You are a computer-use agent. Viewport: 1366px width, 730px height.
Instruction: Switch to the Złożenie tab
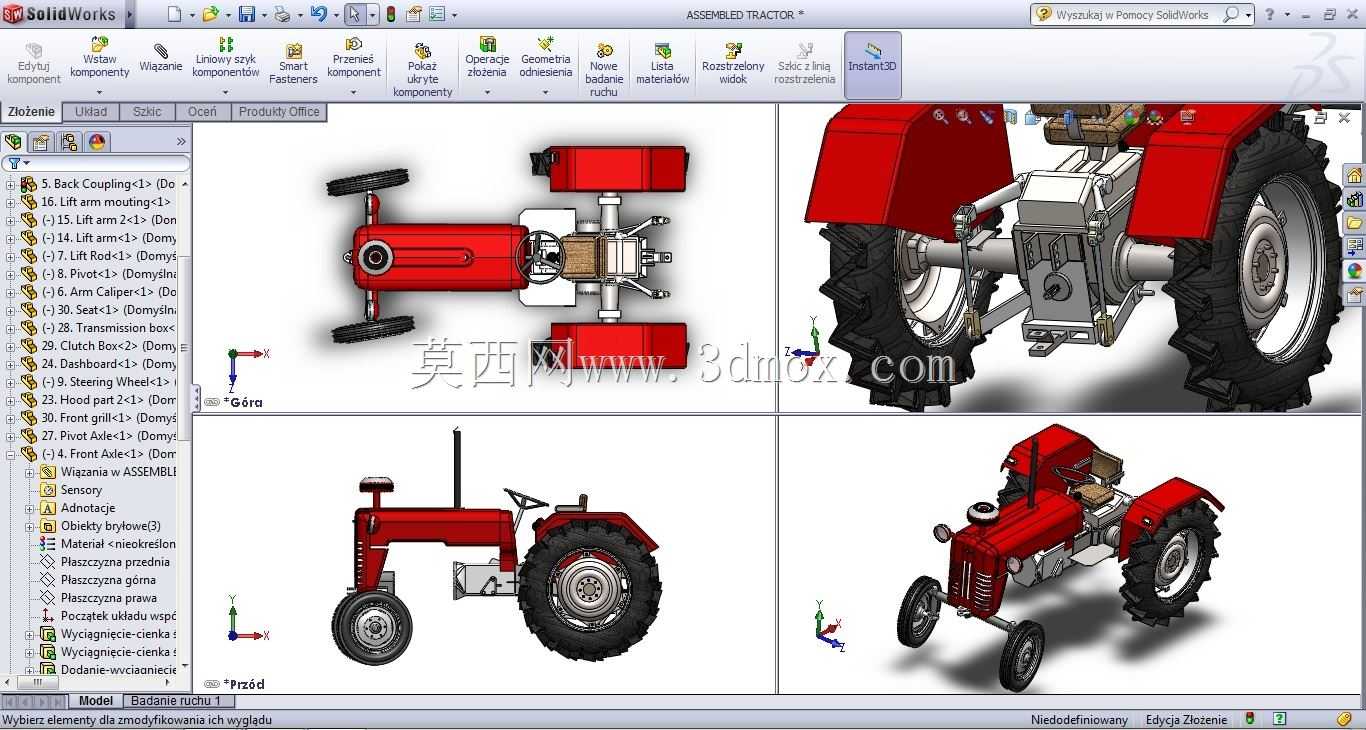tap(31, 112)
